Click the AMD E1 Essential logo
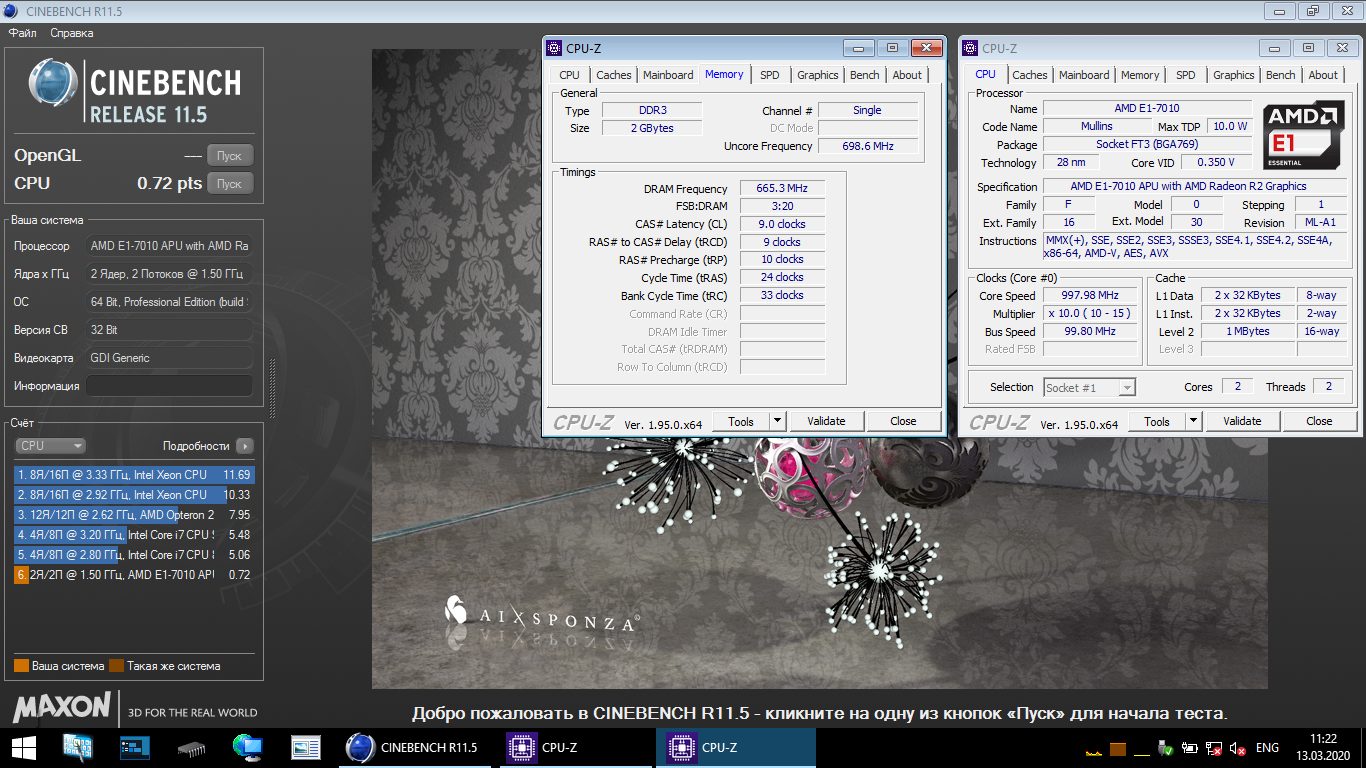This screenshot has height=768, width=1366. (1303, 134)
